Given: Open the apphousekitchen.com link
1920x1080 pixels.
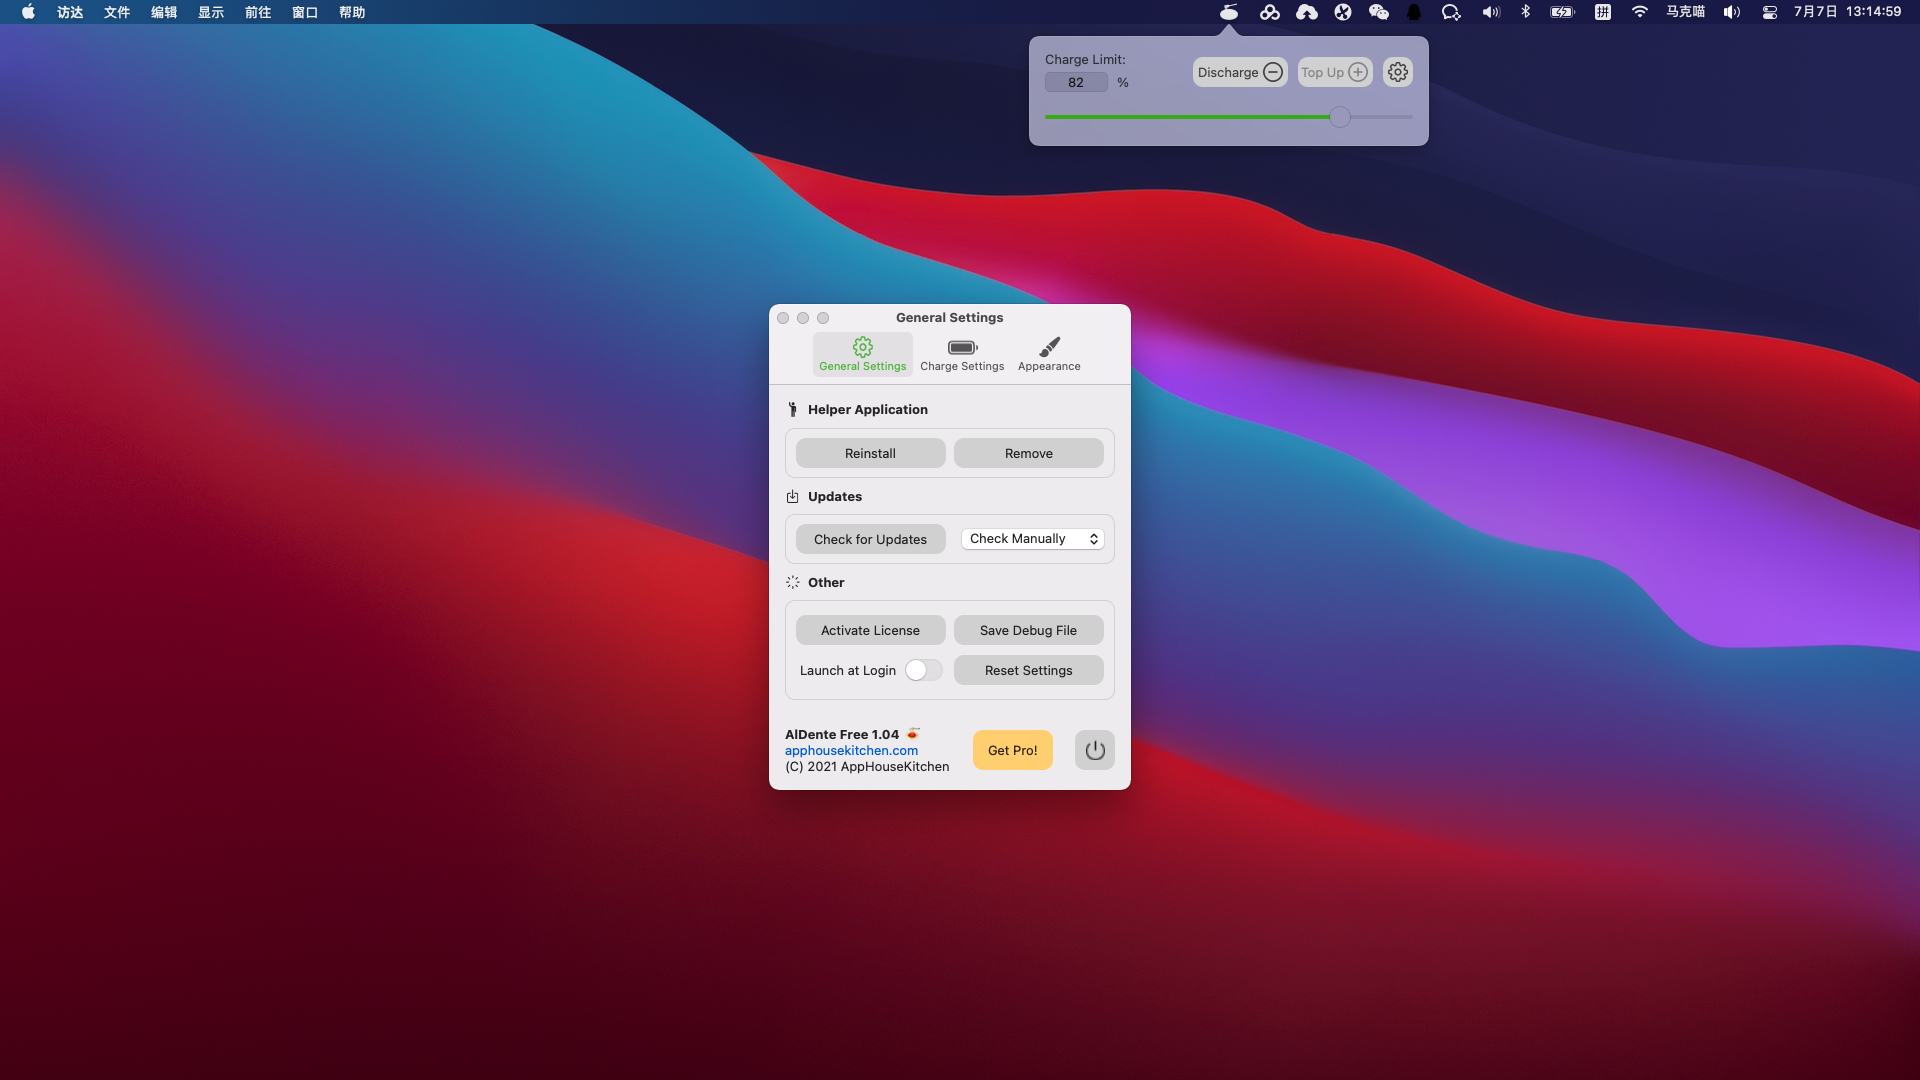Looking at the screenshot, I should [x=851, y=750].
